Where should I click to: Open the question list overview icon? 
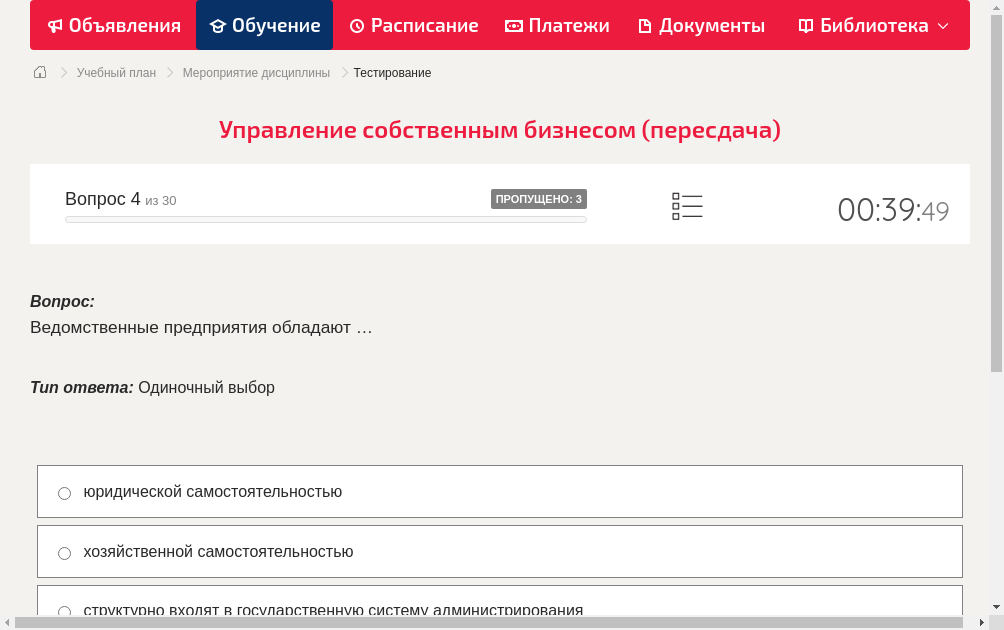pyautogui.click(x=687, y=206)
